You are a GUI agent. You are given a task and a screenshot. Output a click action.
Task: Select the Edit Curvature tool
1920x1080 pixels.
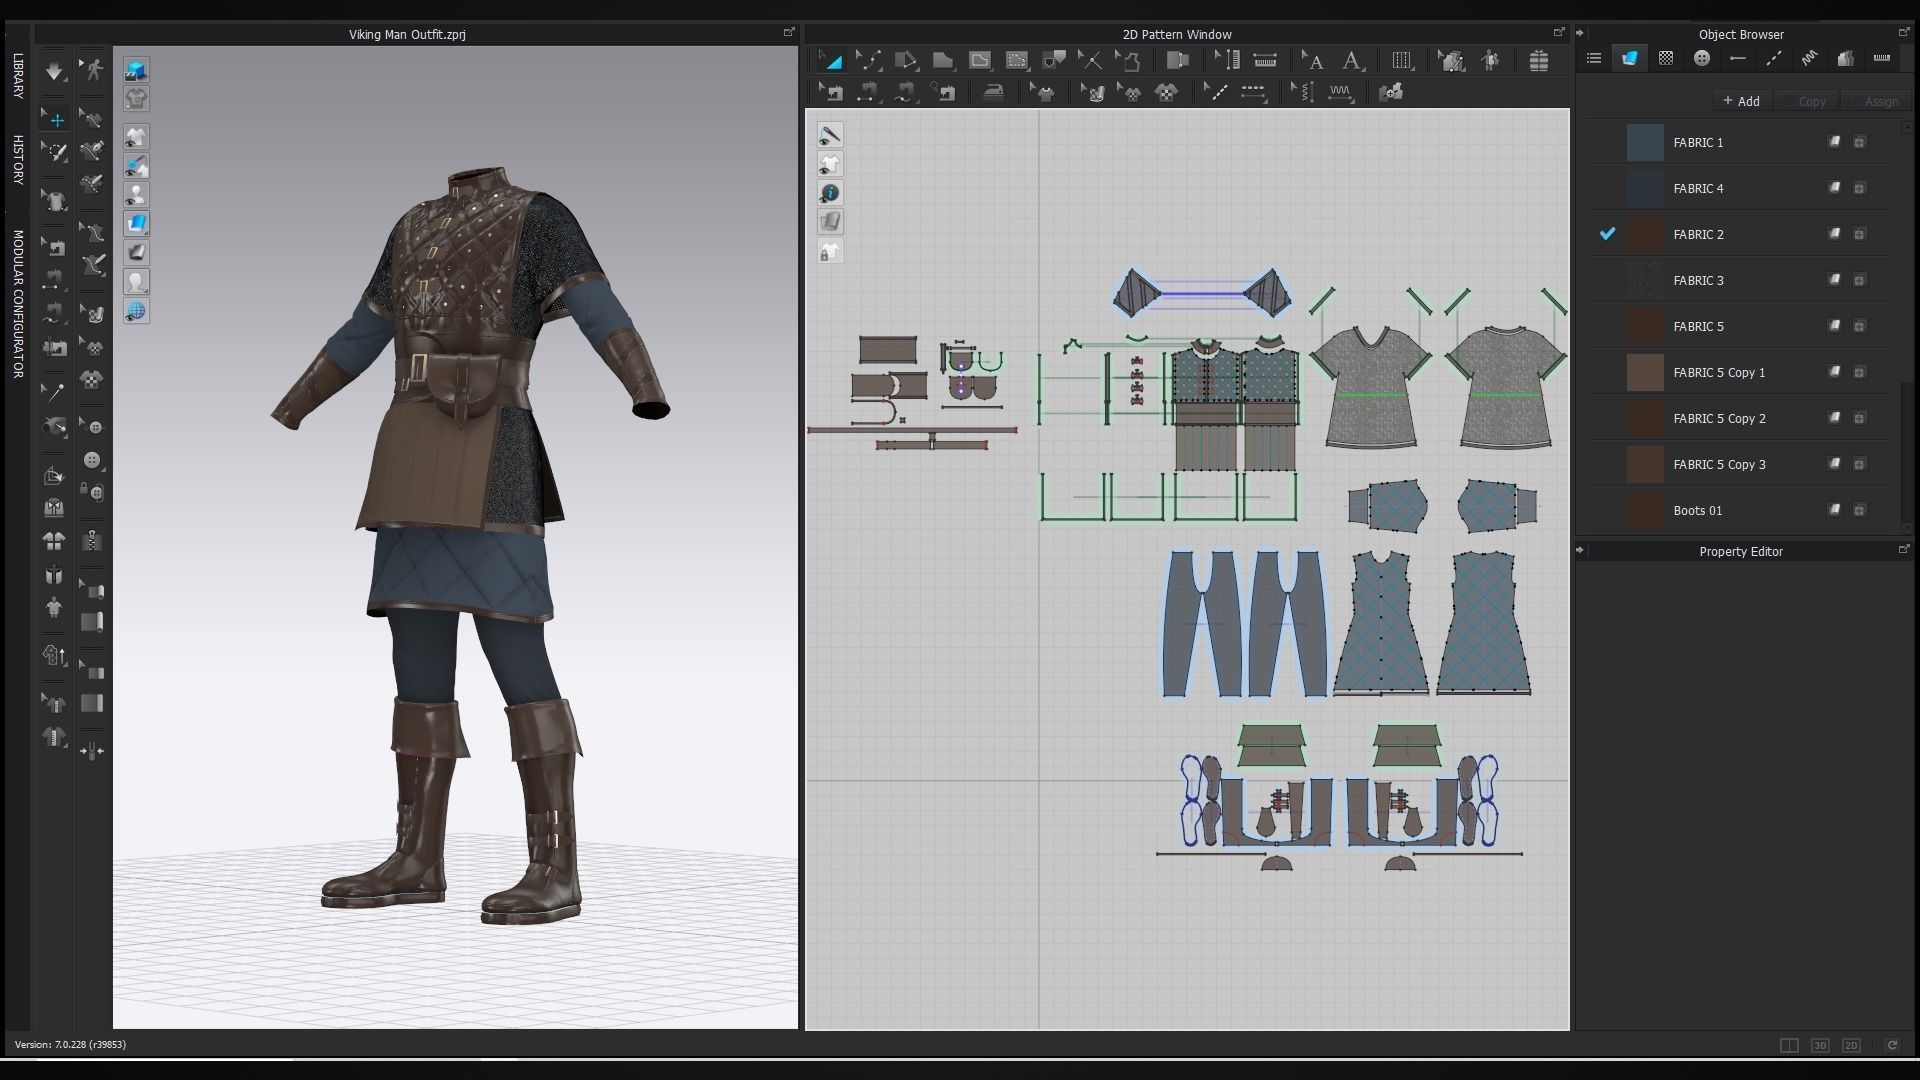tap(868, 60)
